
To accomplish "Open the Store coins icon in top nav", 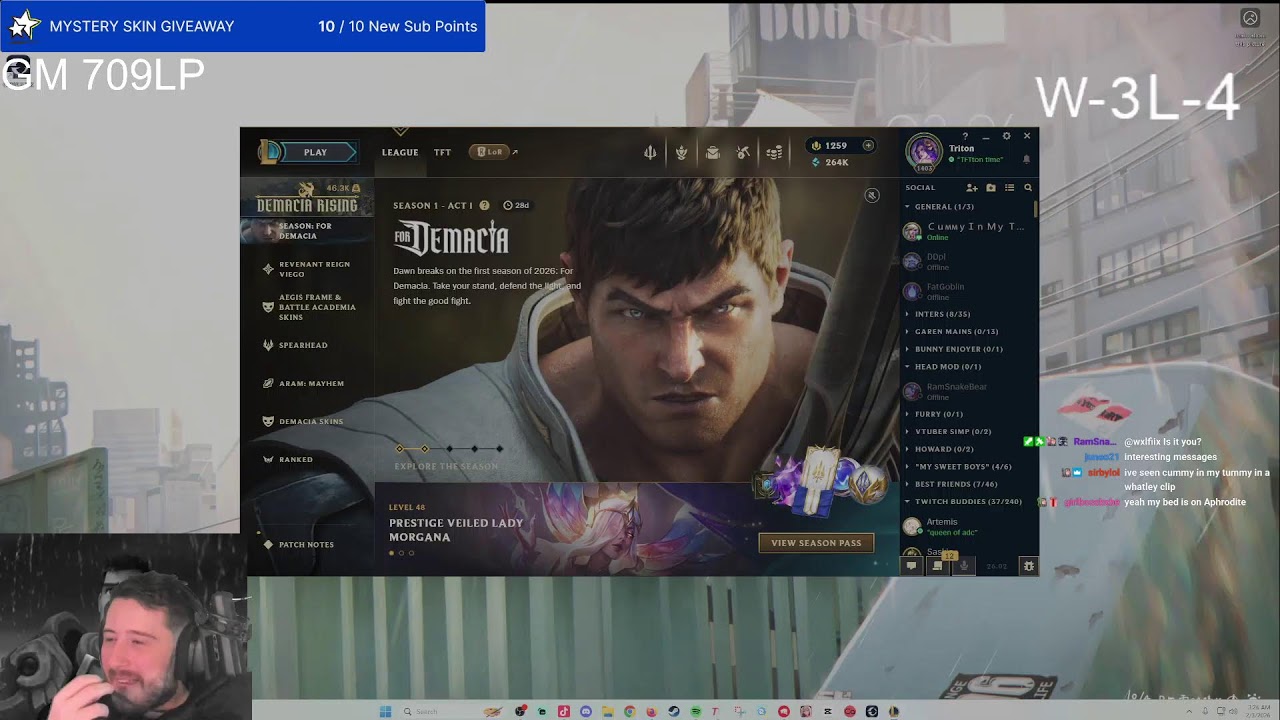I will point(774,153).
